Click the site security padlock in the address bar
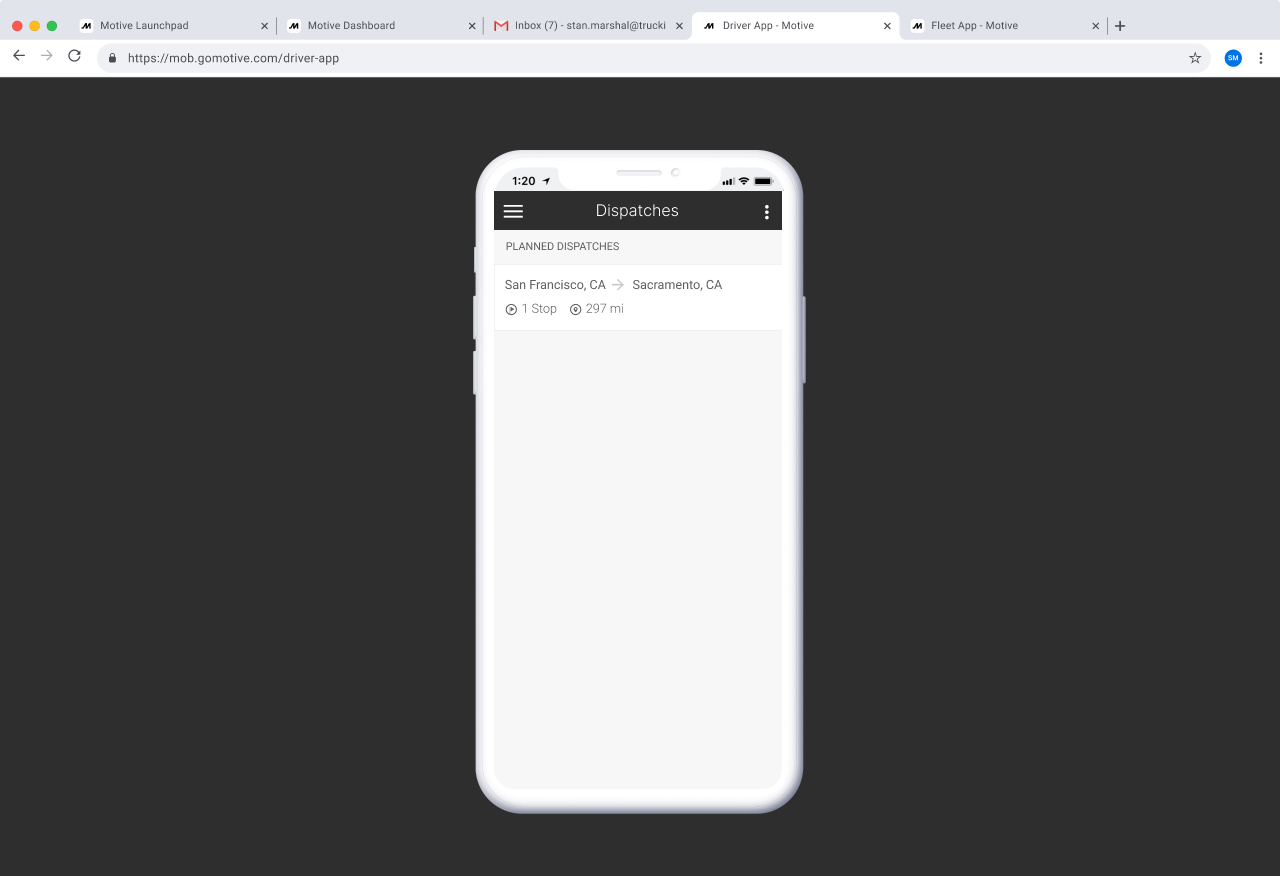Viewport: 1280px width, 876px height. (110, 58)
